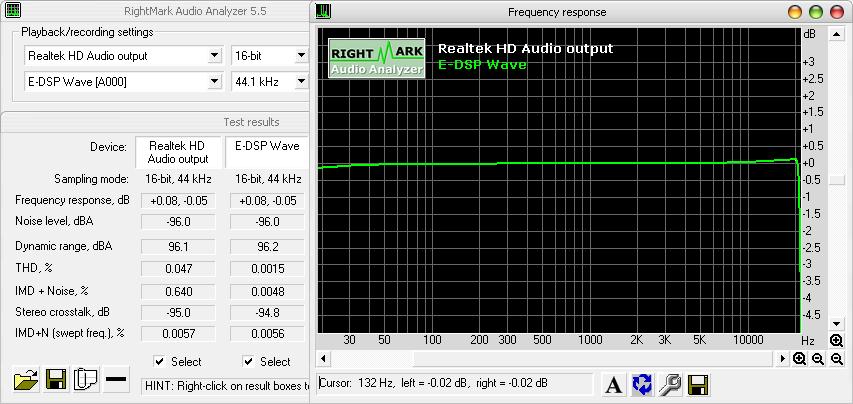Expand the 44.1 kHz sample rate dropdown
The image size is (853, 404).
[x=301, y=82]
